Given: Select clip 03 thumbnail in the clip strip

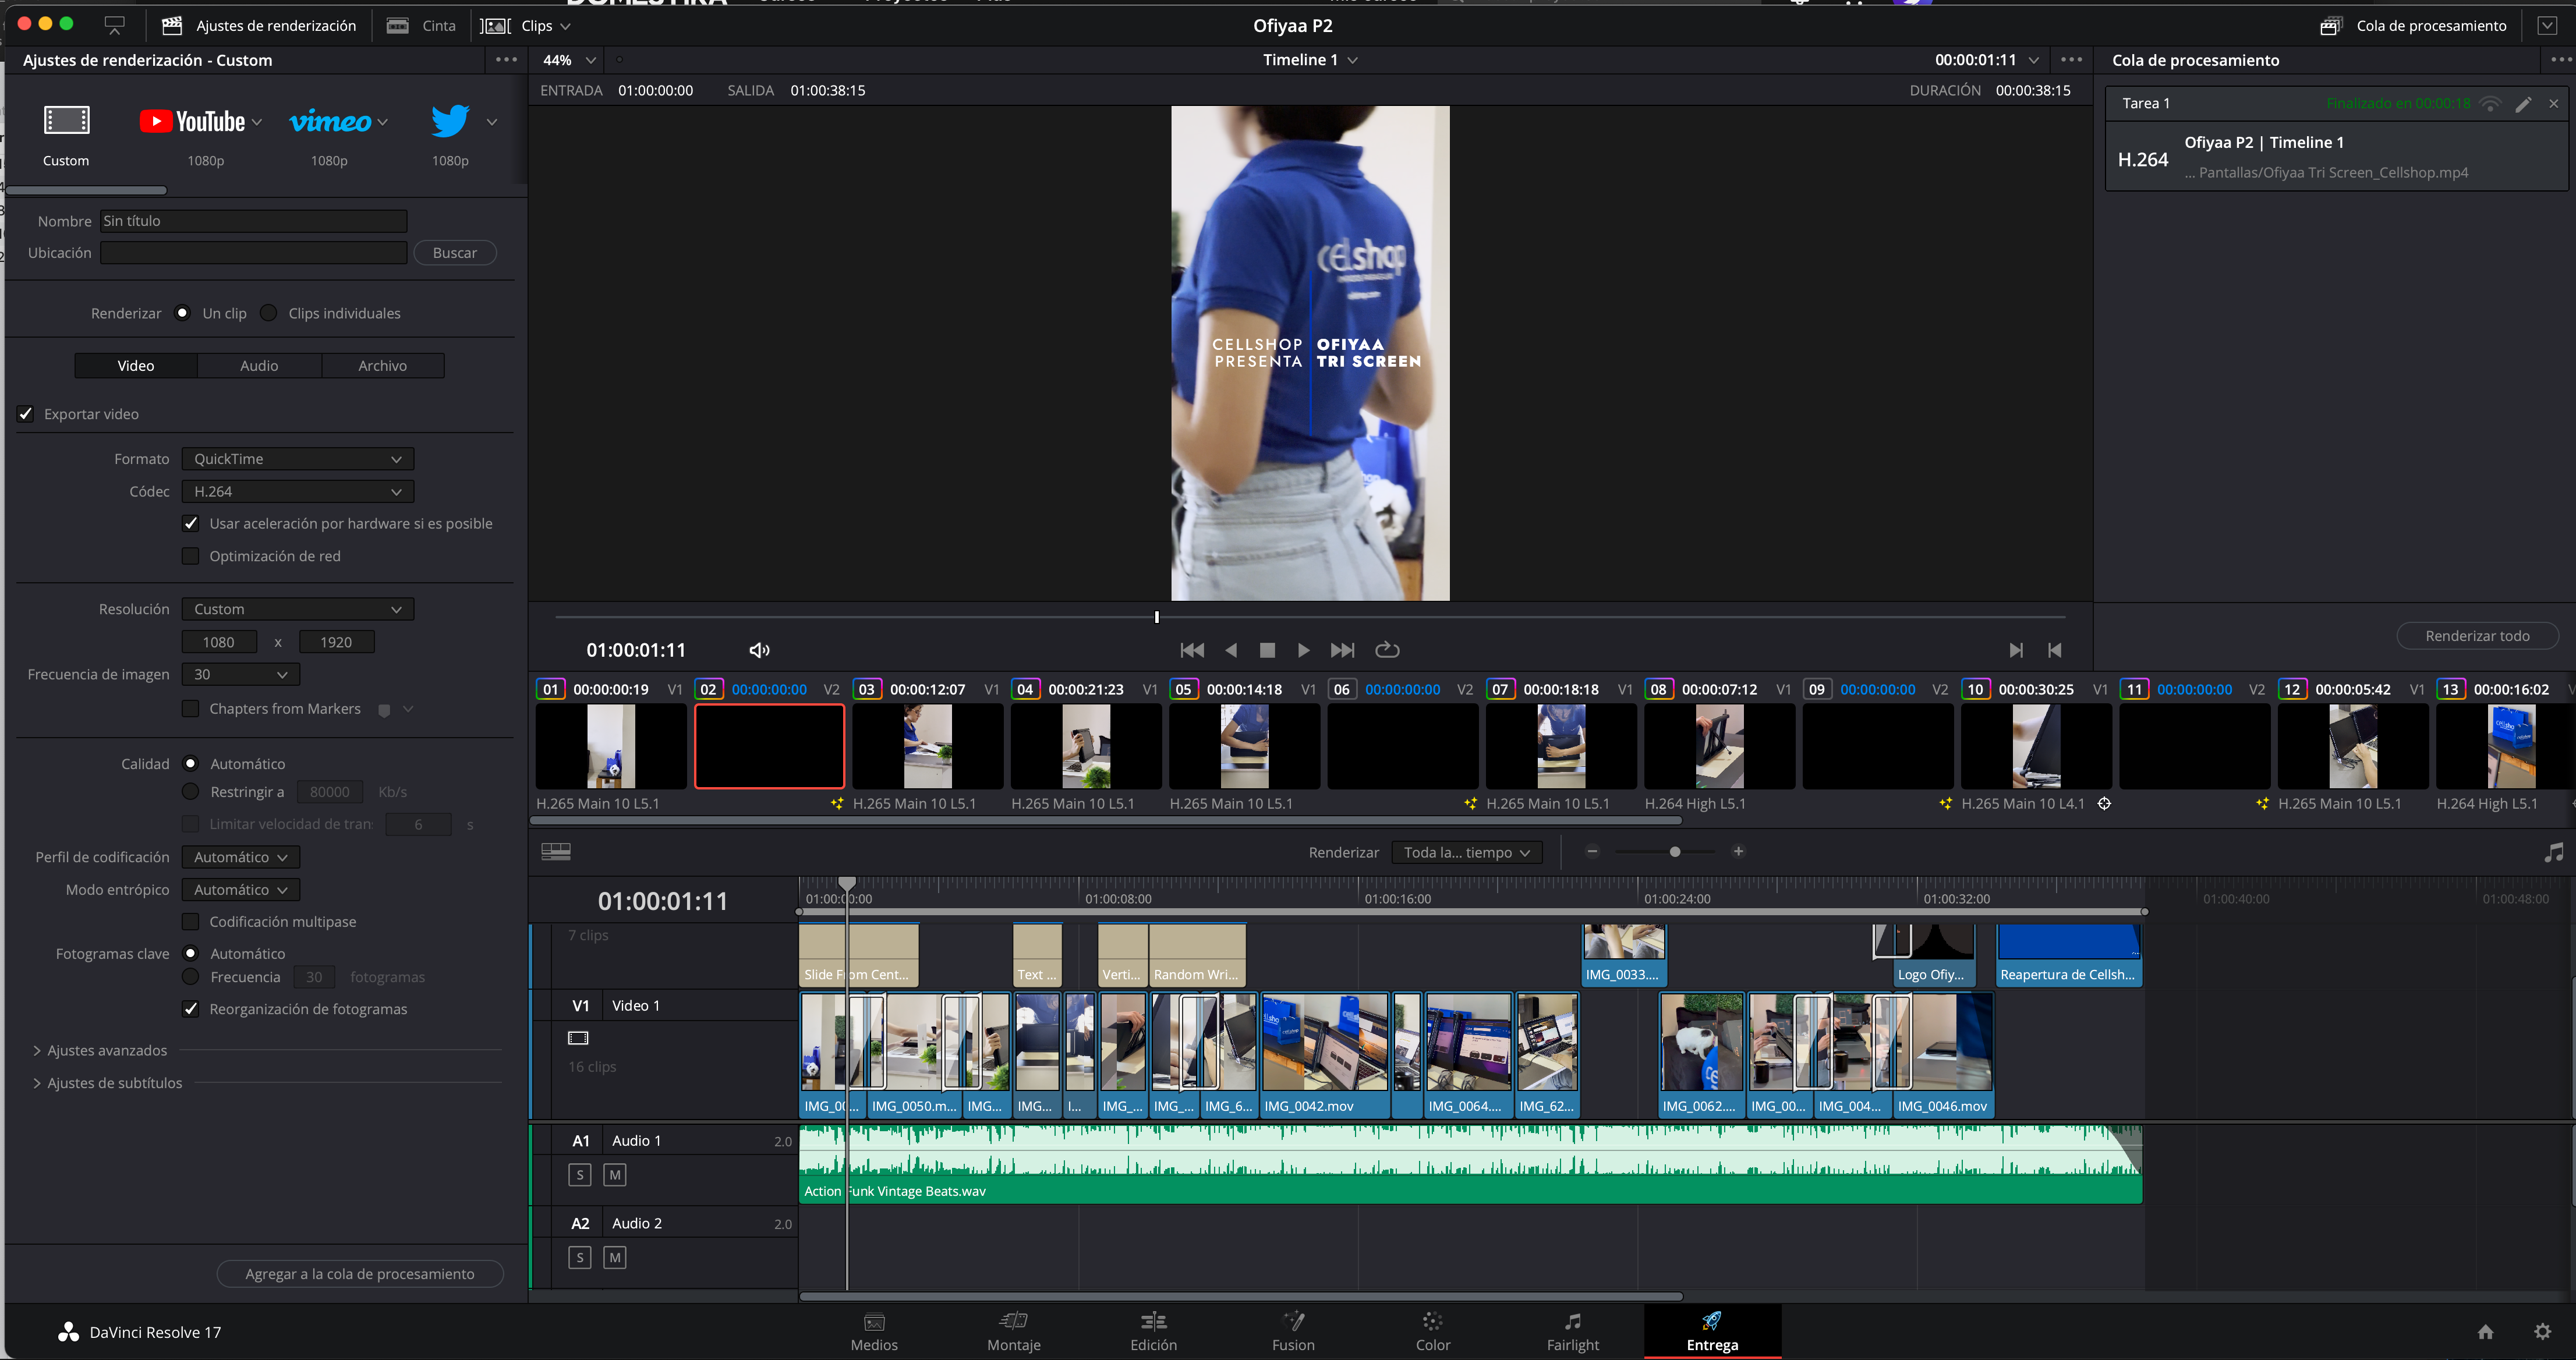Looking at the screenshot, I should coord(927,746).
